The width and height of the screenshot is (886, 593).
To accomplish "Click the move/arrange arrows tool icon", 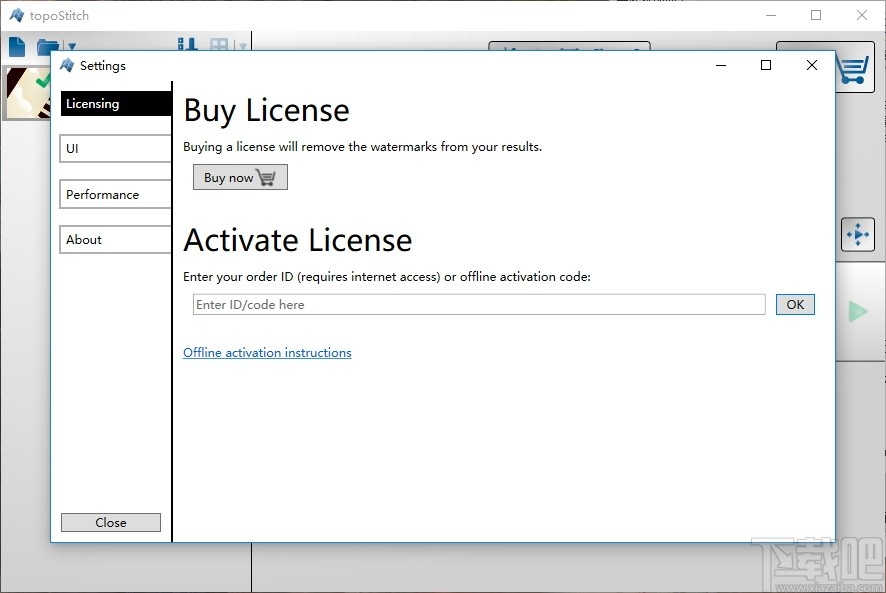I will tap(858, 234).
